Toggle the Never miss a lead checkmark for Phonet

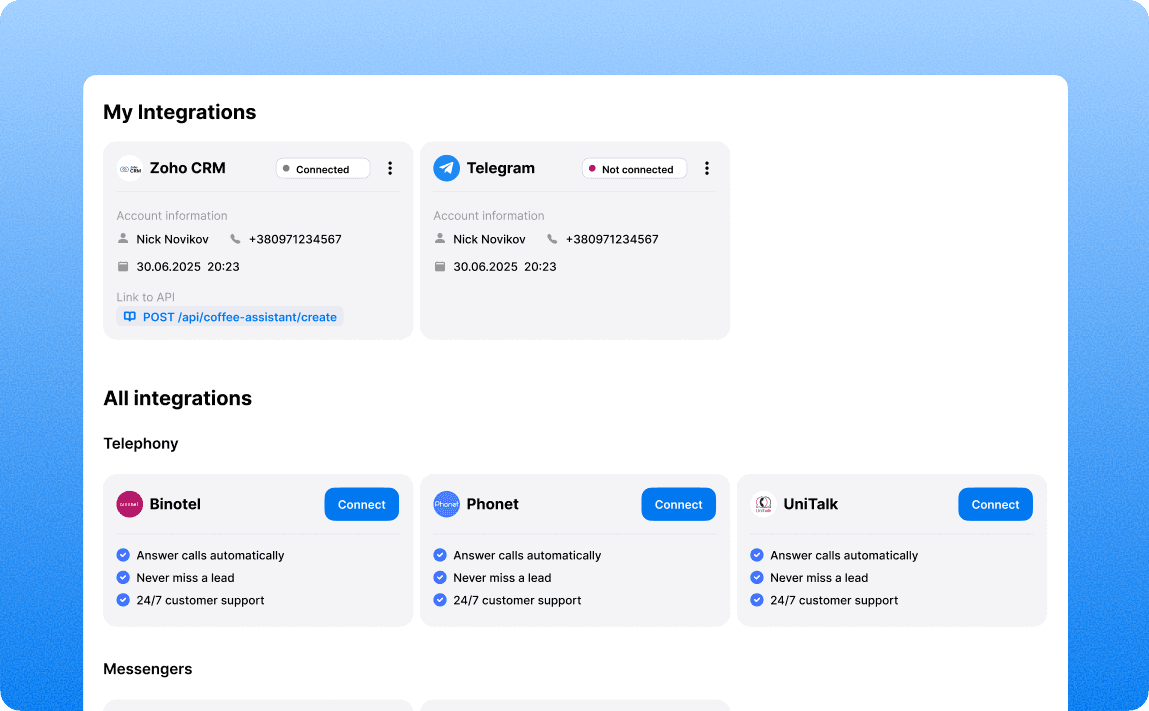(x=440, y=577)
